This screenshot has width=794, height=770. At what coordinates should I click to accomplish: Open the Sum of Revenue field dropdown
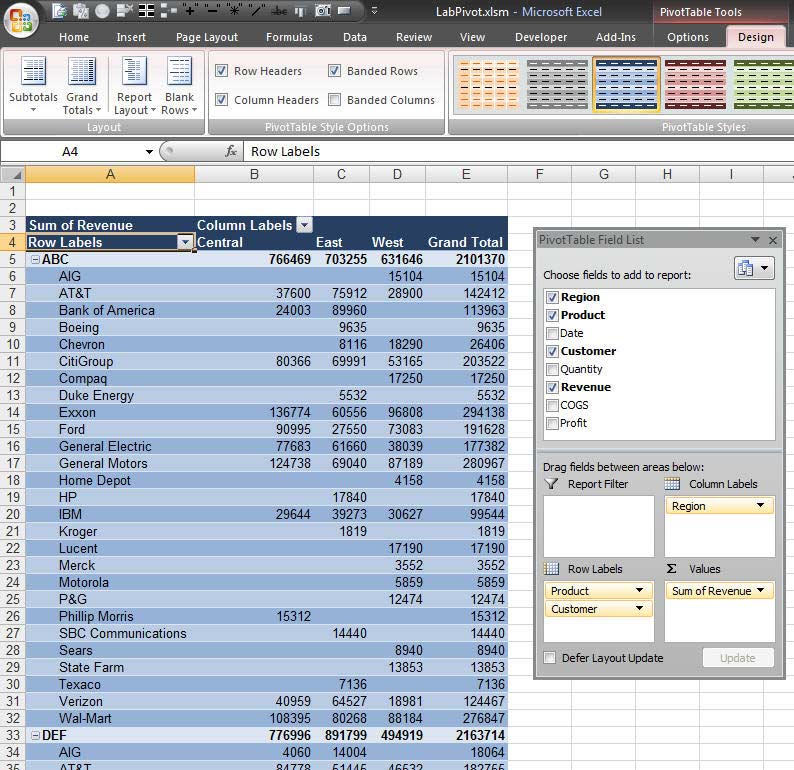[761, 591]
